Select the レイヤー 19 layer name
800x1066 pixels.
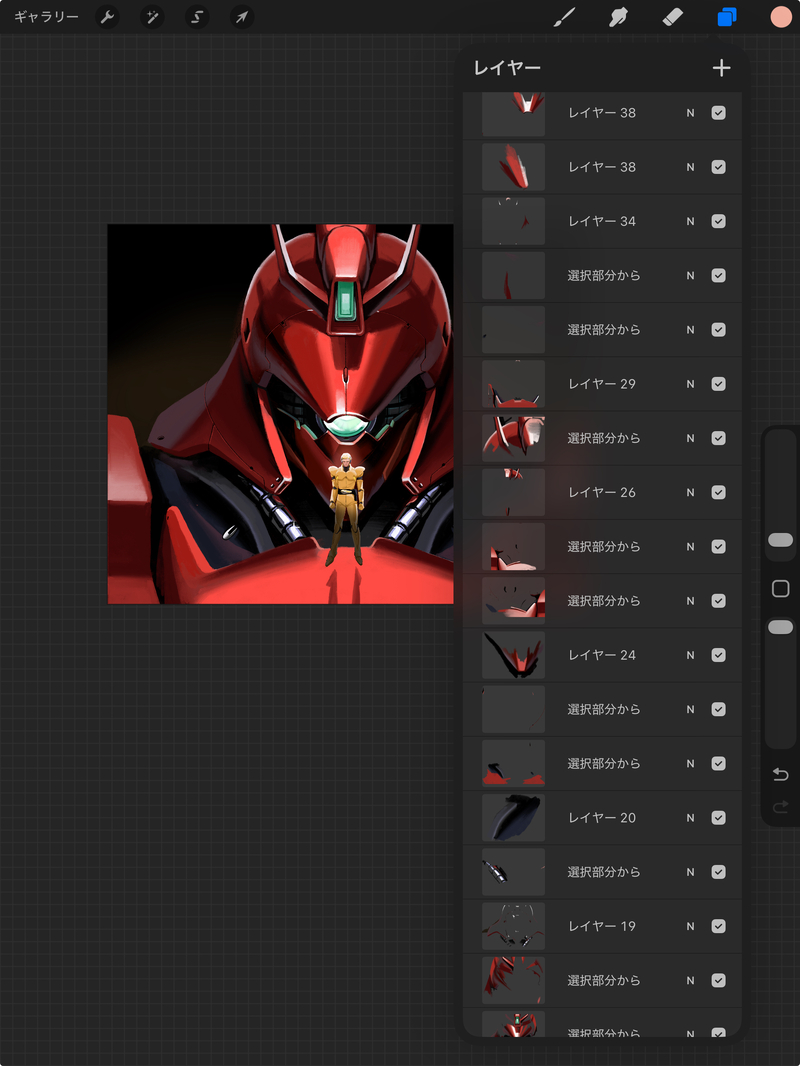pyautogui.click(x=602, y=926)
